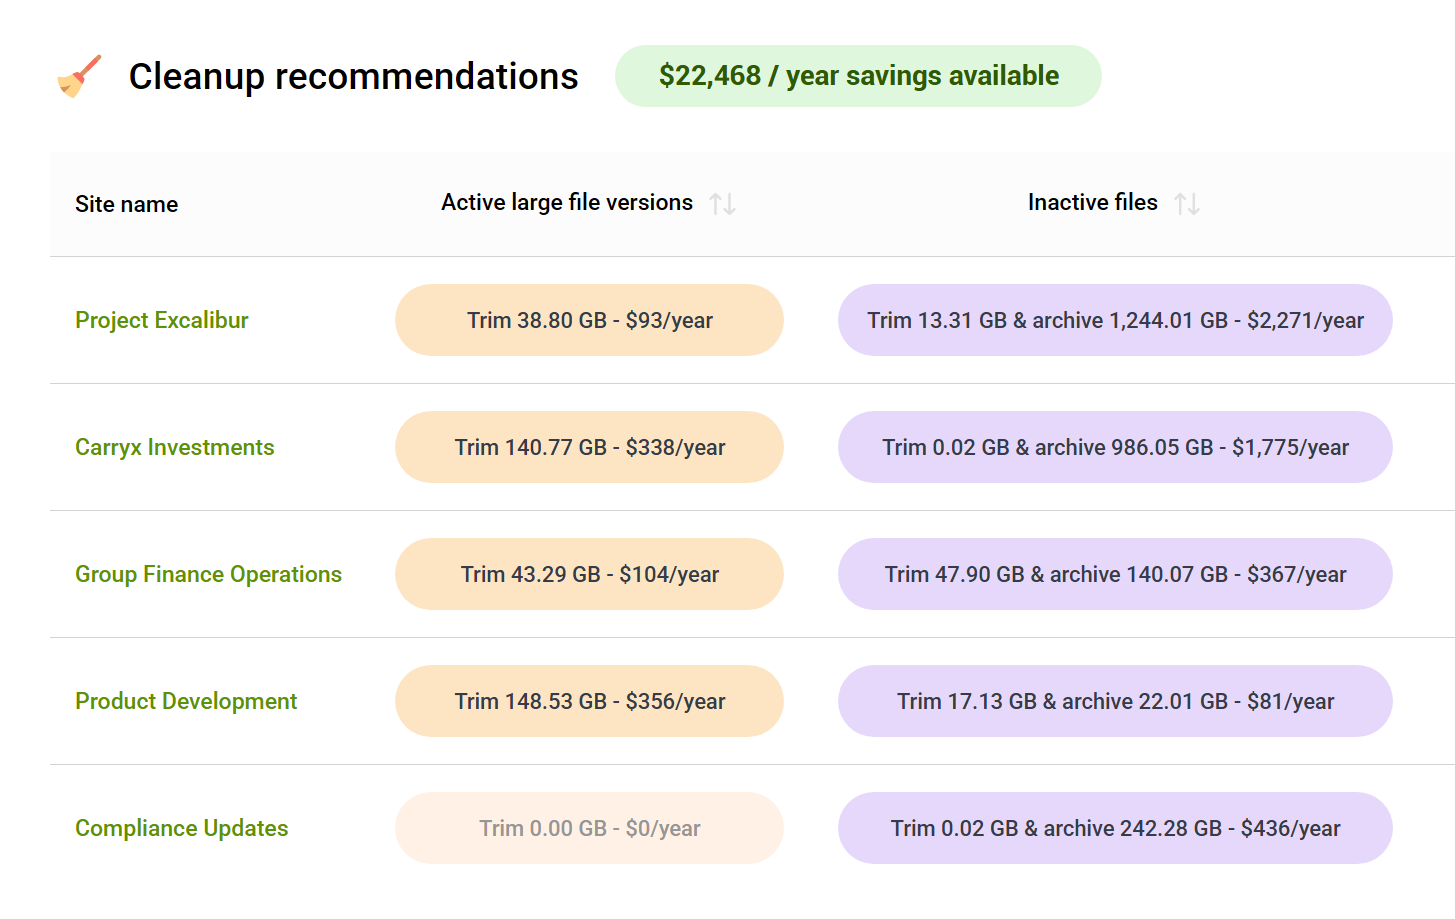Click Active large file versions header text

click(x=567, y=203)
